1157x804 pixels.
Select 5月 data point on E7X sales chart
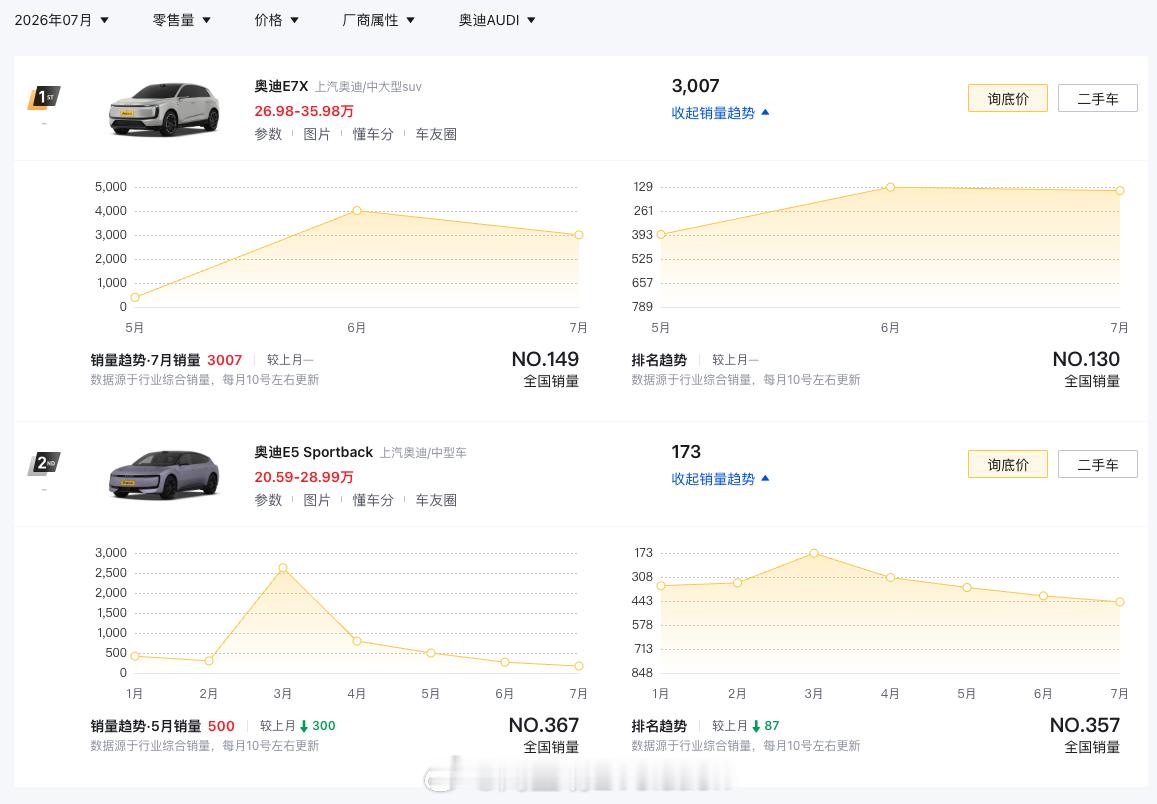(x=134, y=297)
